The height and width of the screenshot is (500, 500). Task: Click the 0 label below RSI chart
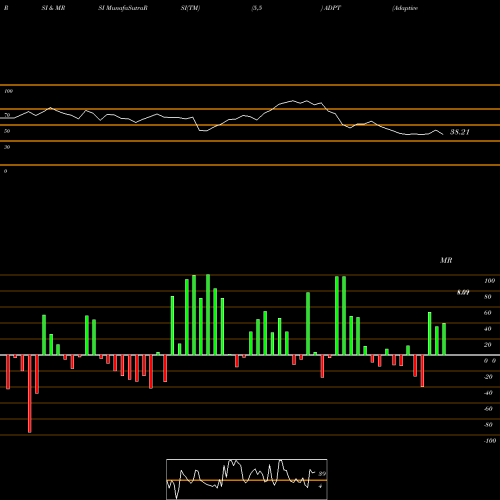pos(5,171)
